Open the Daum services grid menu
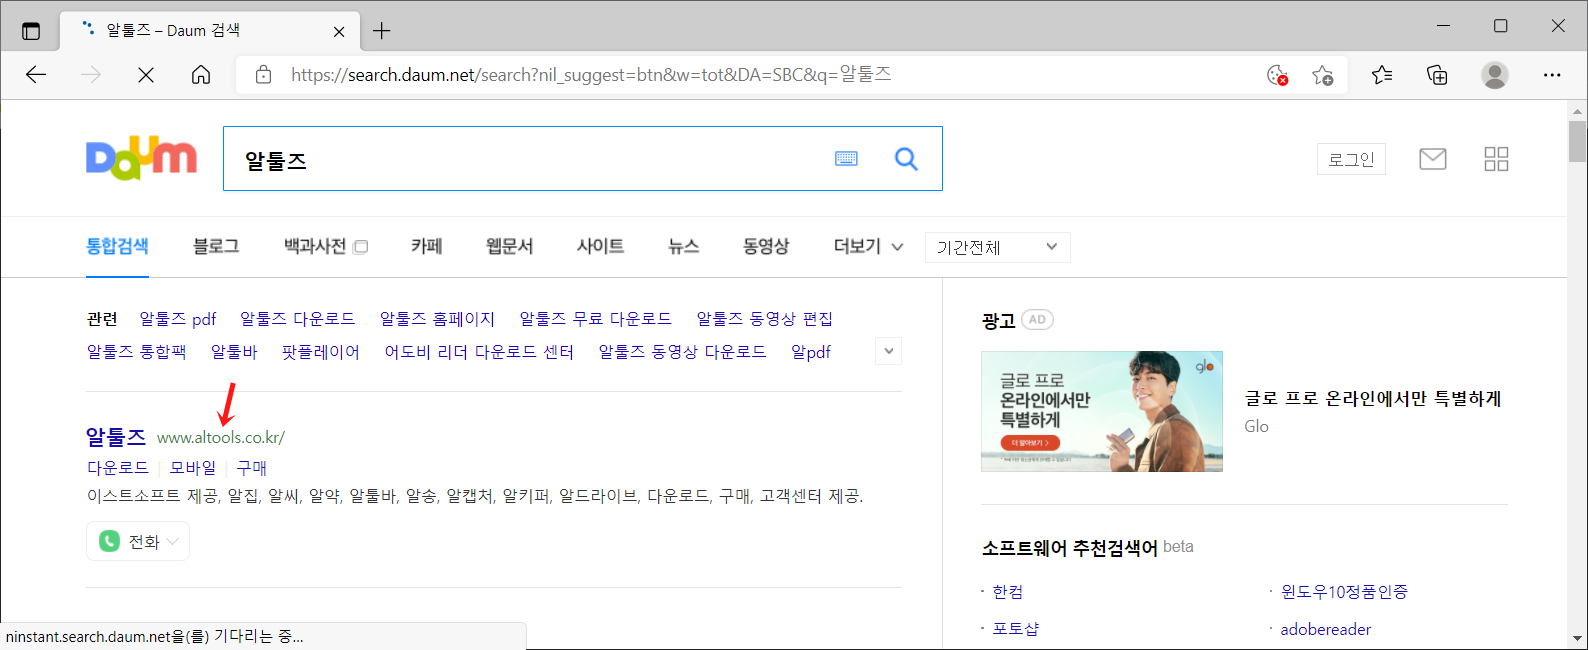This screenshot has width=1588, height=650. click(x=1496, y=159)
